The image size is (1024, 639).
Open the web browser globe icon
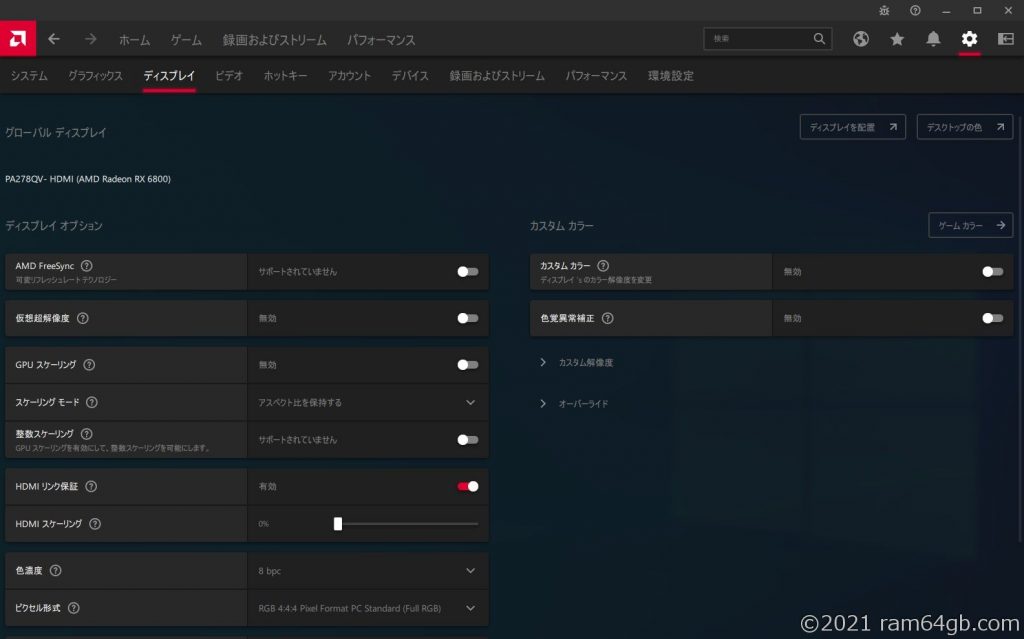click(861, 39)
